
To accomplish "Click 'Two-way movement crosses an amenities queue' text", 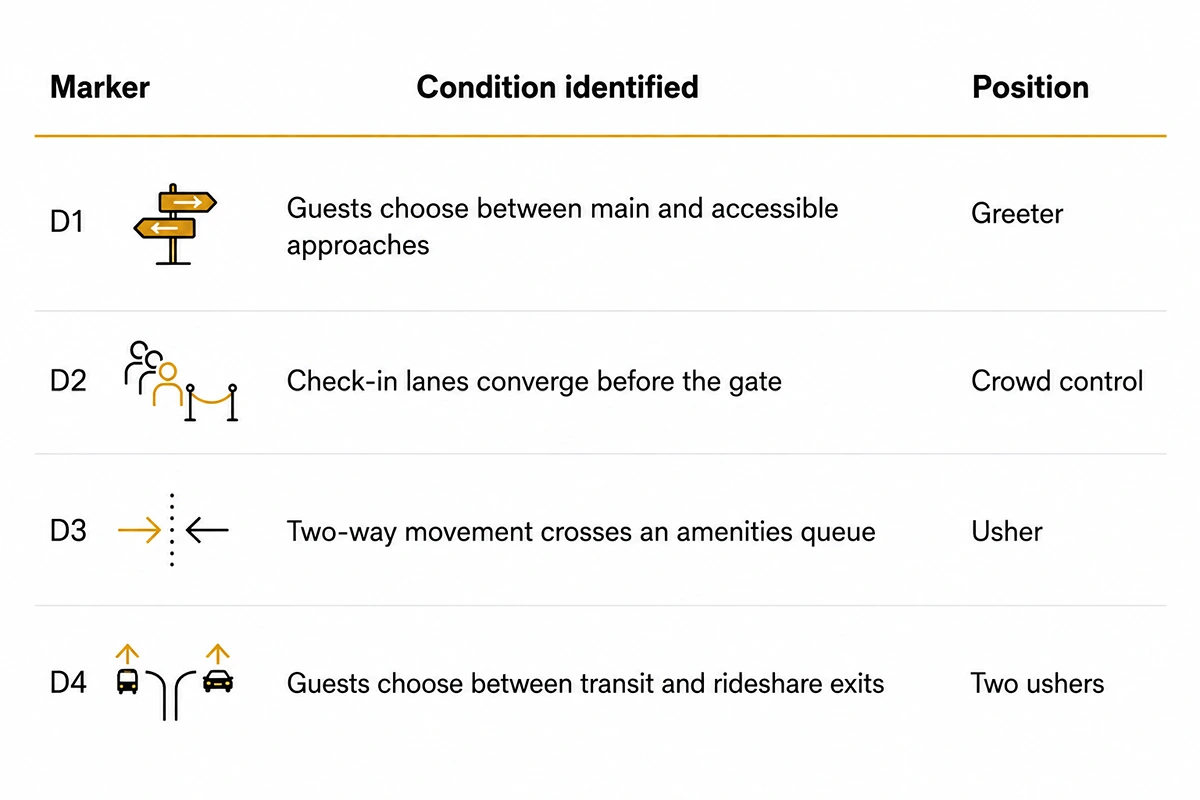I will coord(581,532).
